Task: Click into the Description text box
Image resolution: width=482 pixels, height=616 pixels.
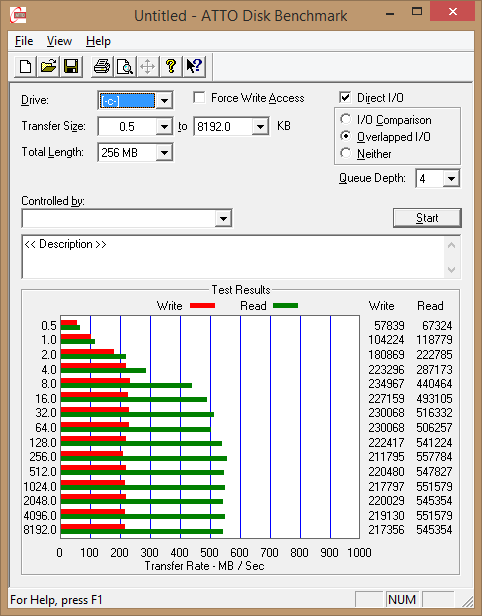Action: [x=233, y=257]
